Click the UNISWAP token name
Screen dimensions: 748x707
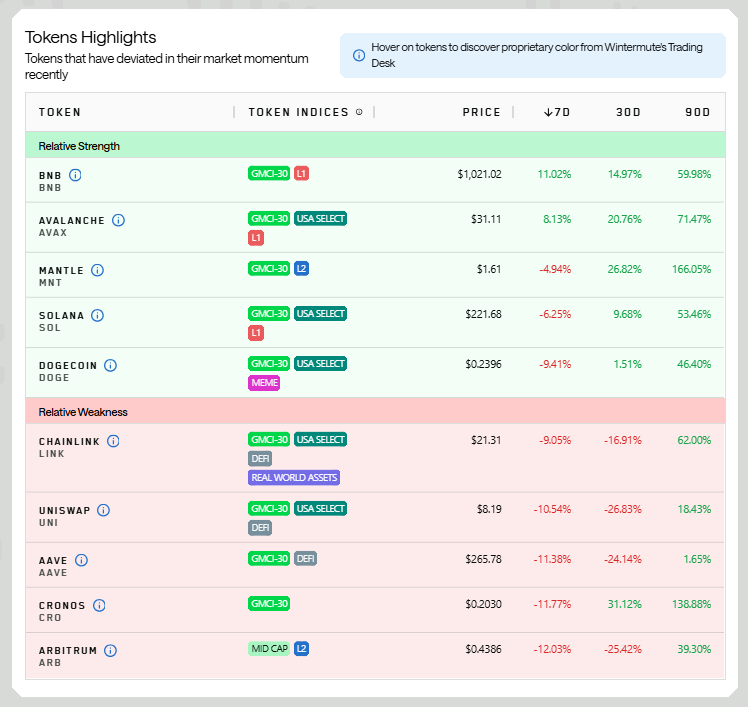64,510
